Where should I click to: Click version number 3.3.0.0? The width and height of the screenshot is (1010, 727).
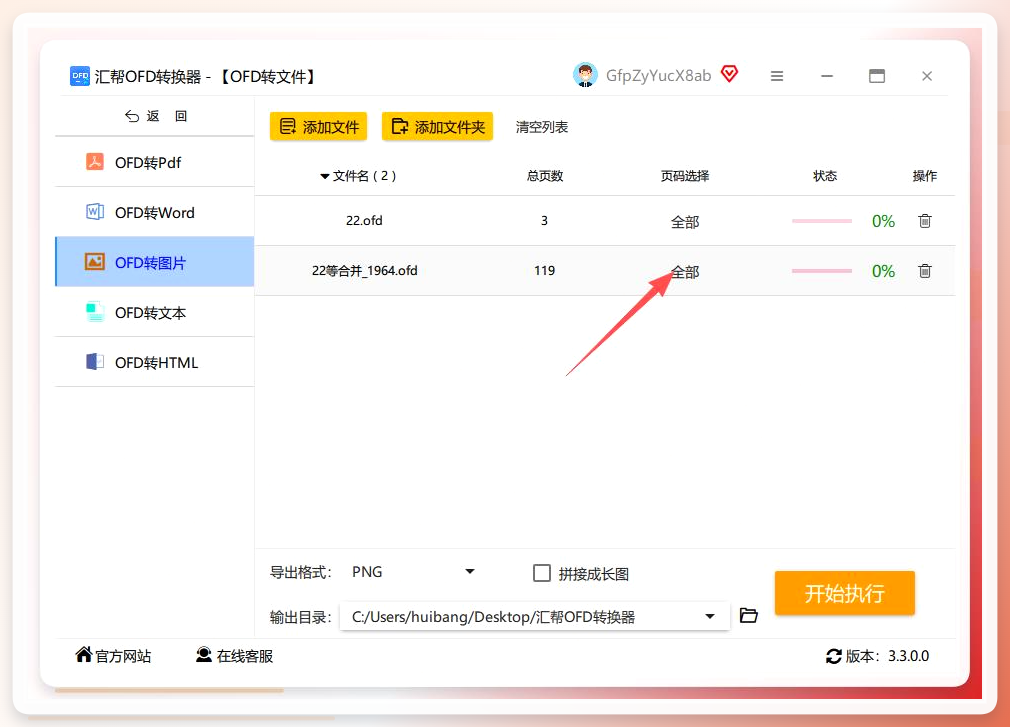[x=908, y=656]
